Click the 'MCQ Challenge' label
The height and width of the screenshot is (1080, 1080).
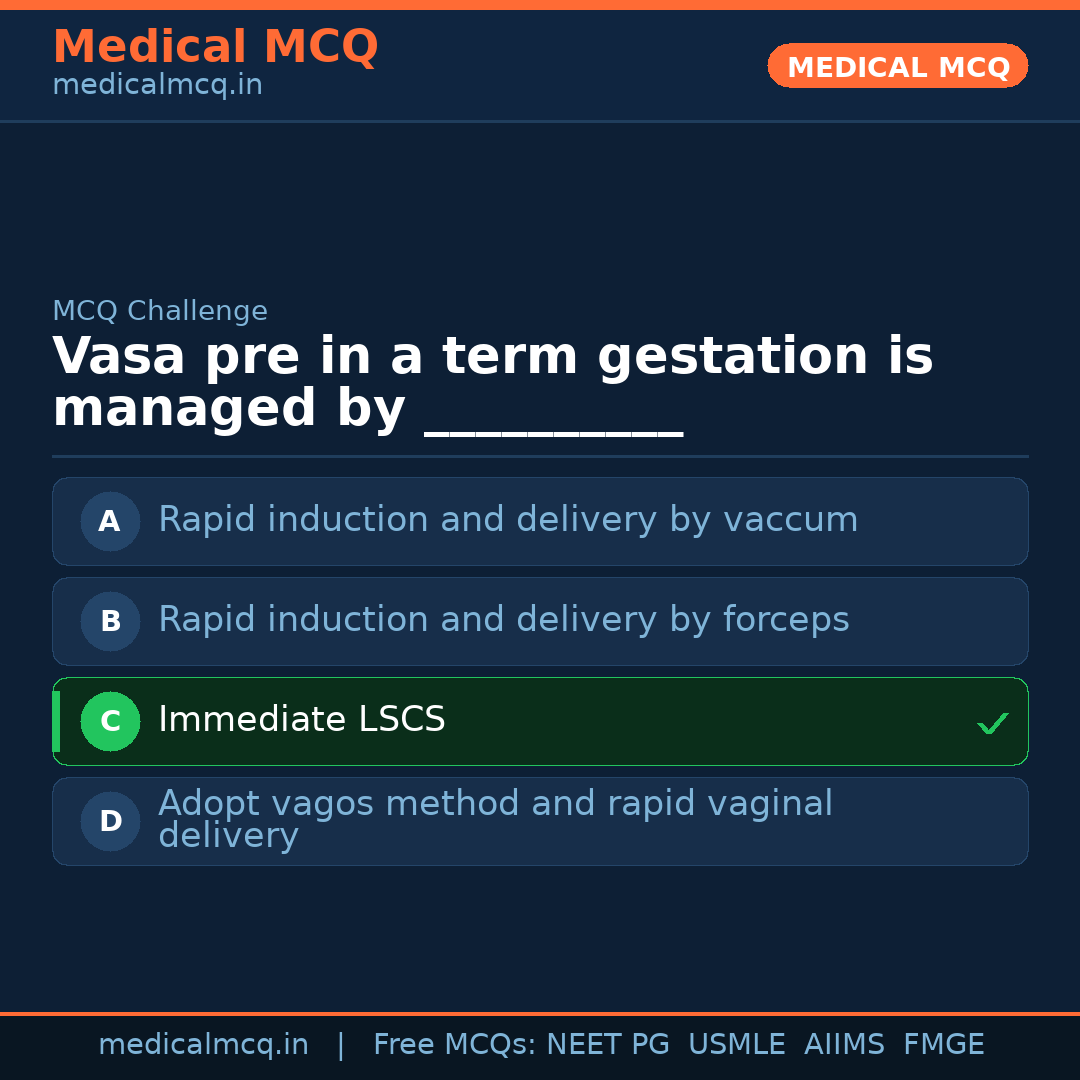(x=160, y=311)
